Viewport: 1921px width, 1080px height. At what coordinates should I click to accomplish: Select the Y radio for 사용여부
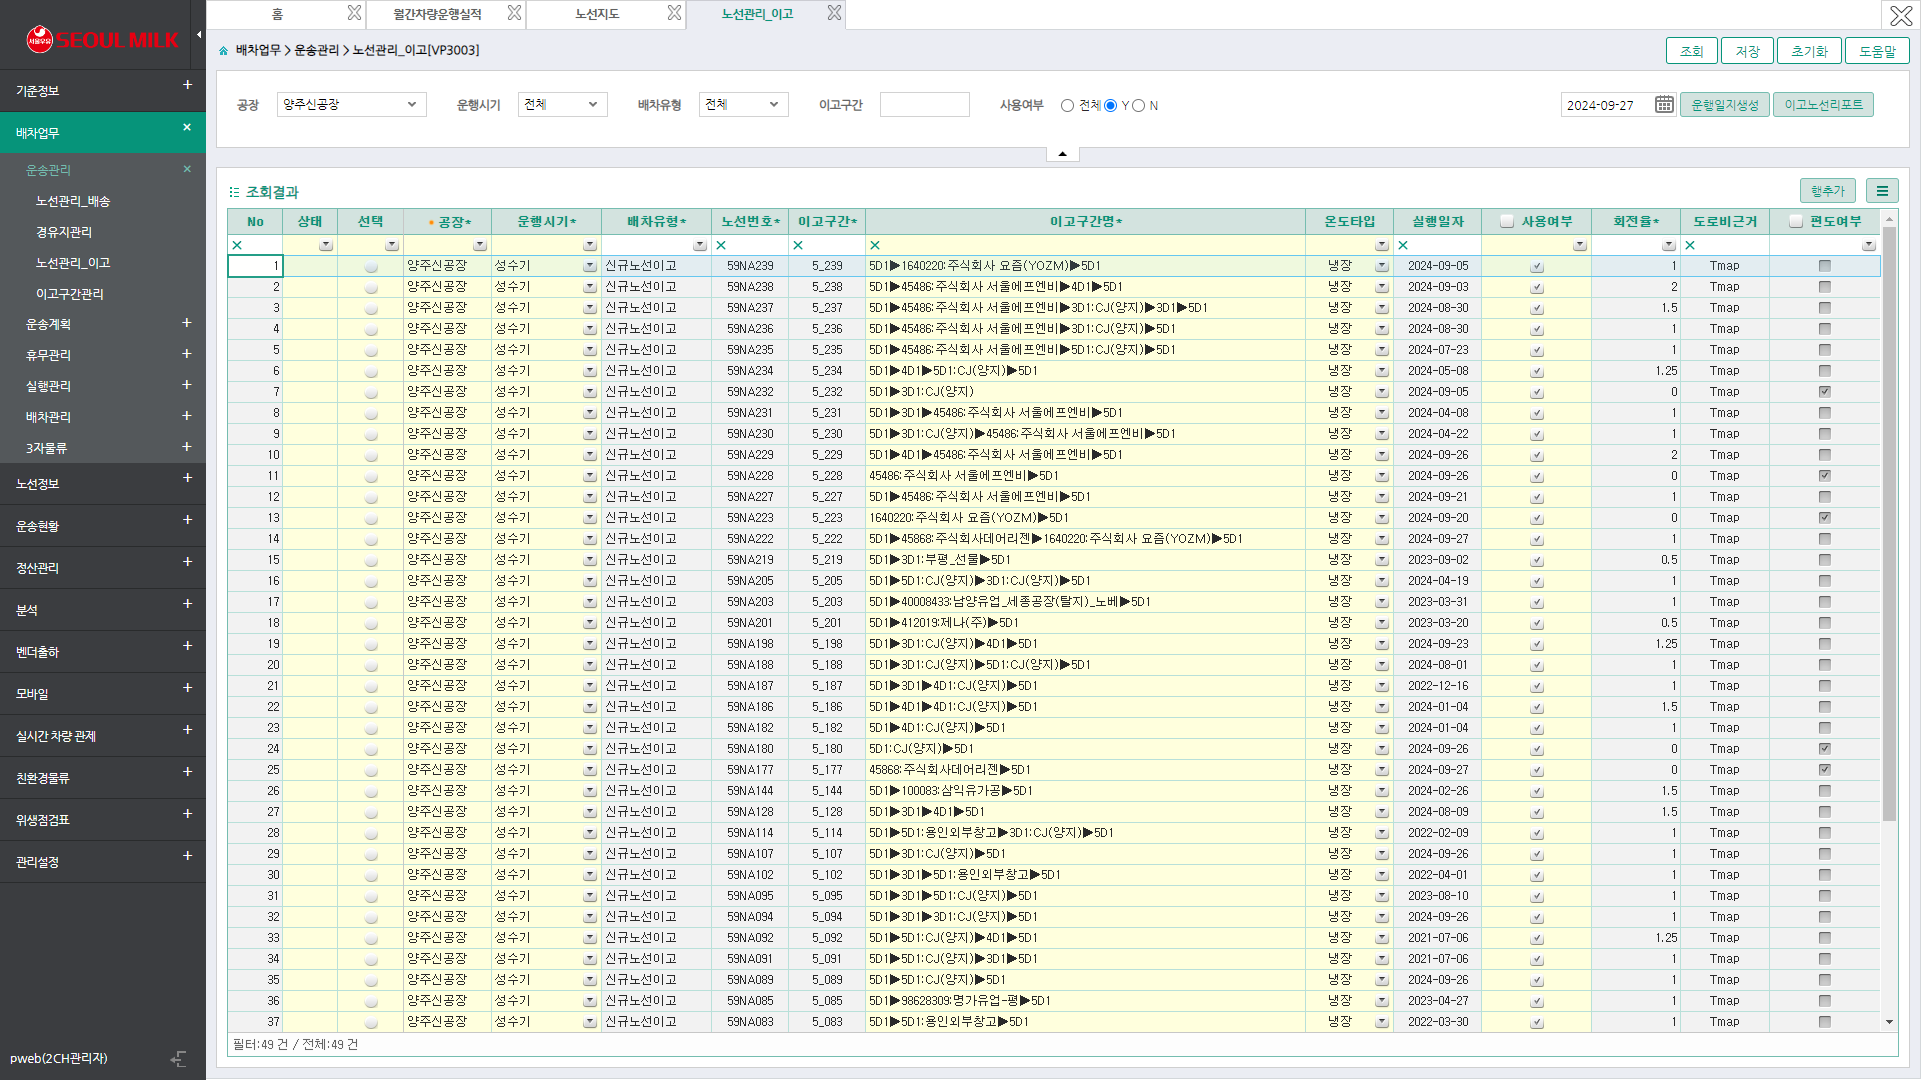tap(1111, 105)
